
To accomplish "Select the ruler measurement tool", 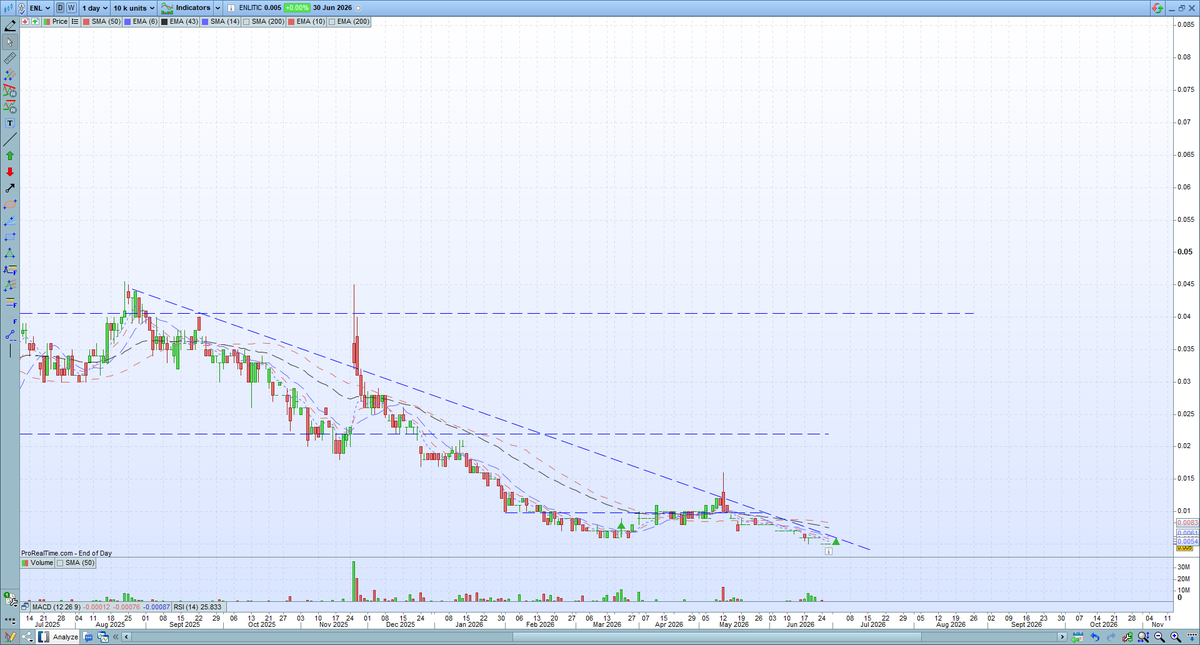I will click(x=10, y=60).
